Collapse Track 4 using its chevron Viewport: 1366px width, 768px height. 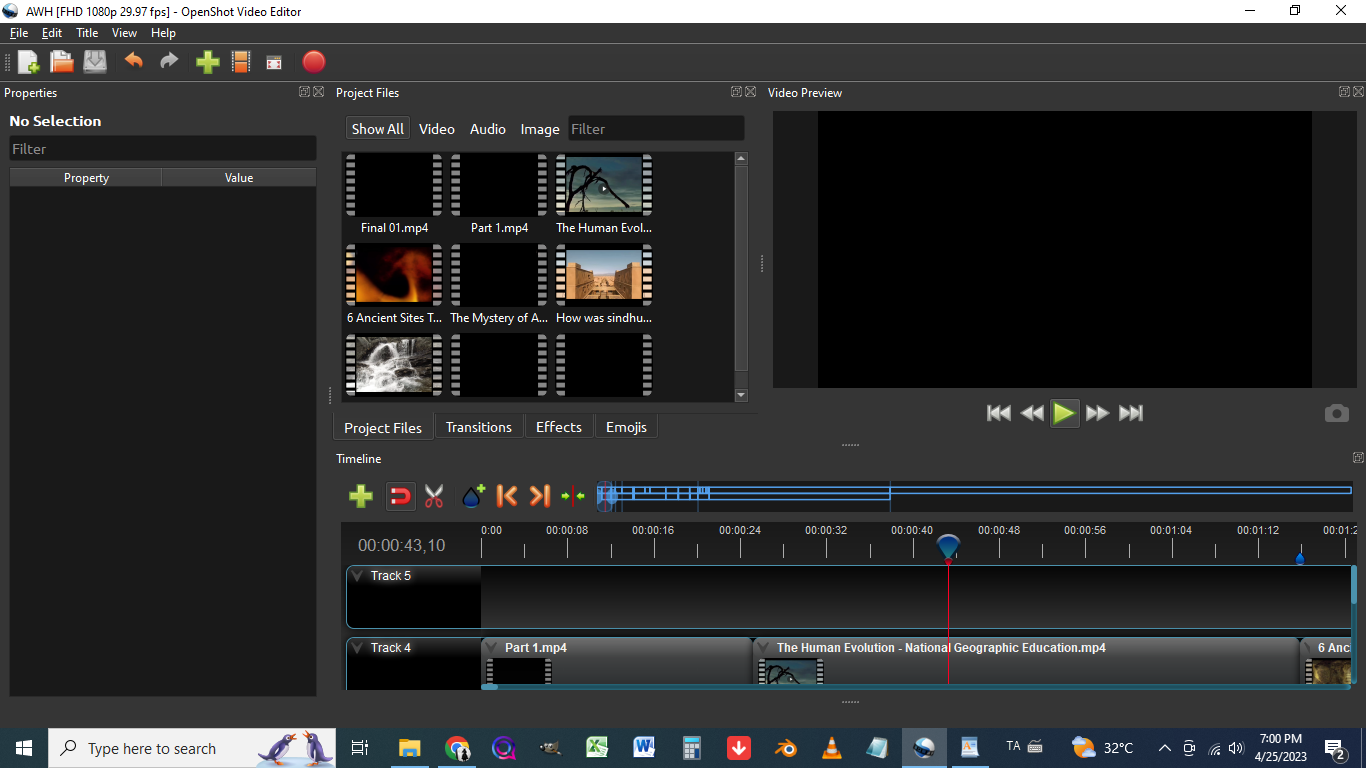coord(358,647)
